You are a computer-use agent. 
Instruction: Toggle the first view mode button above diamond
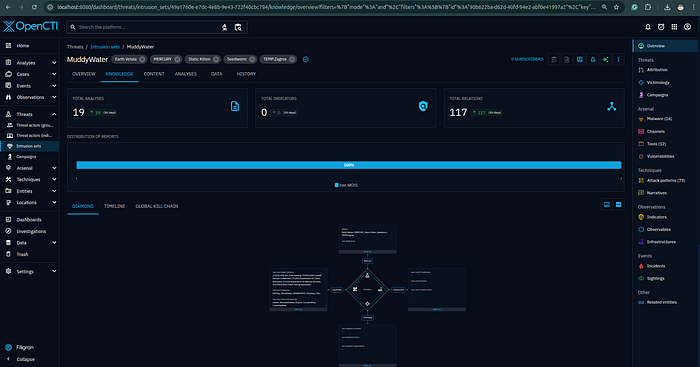607,204
